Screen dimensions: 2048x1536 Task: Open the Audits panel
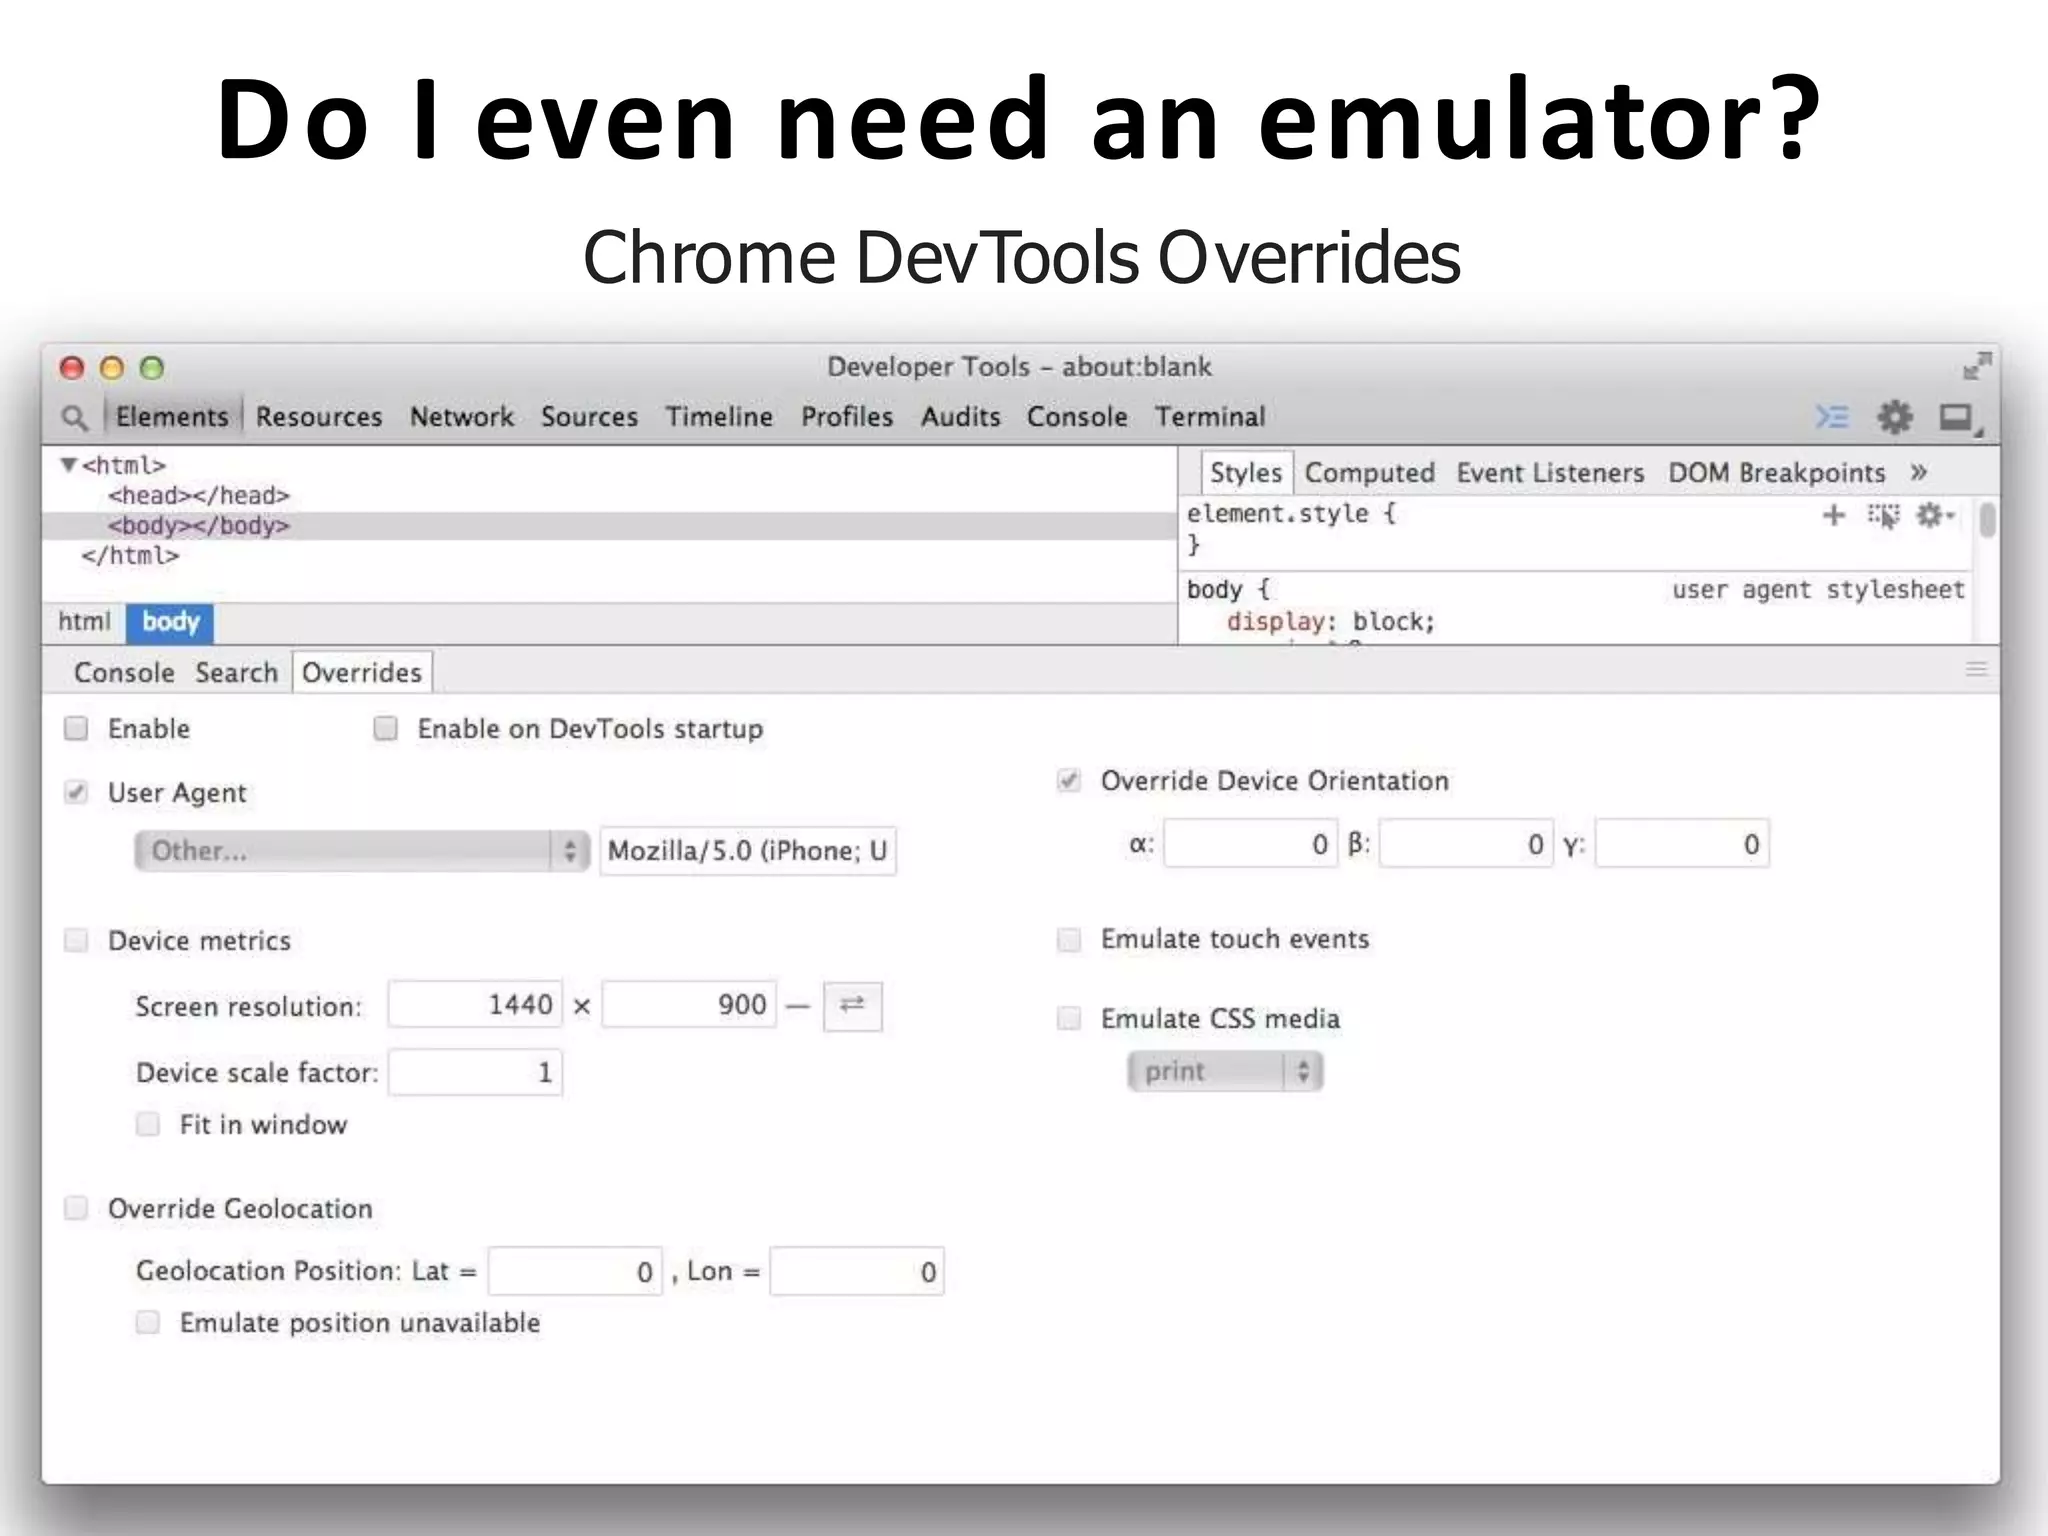(960, 417)
